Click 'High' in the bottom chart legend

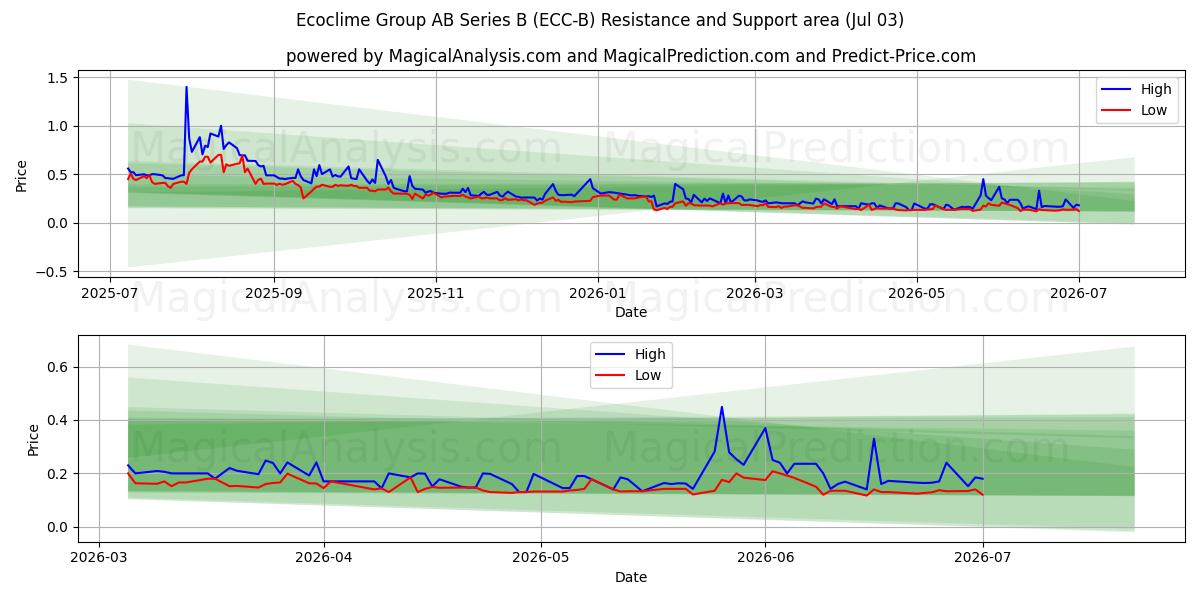point(650,355)
